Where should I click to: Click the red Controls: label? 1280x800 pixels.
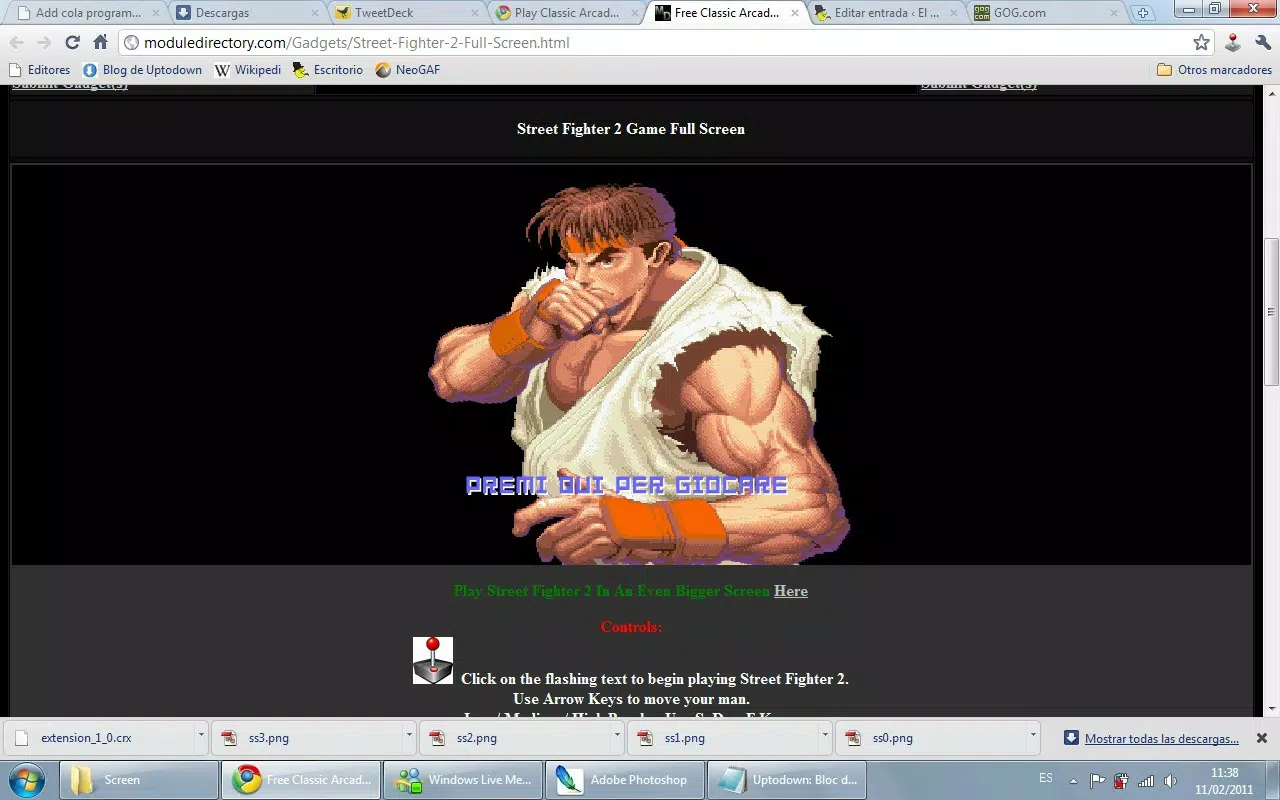coord(631,627)
